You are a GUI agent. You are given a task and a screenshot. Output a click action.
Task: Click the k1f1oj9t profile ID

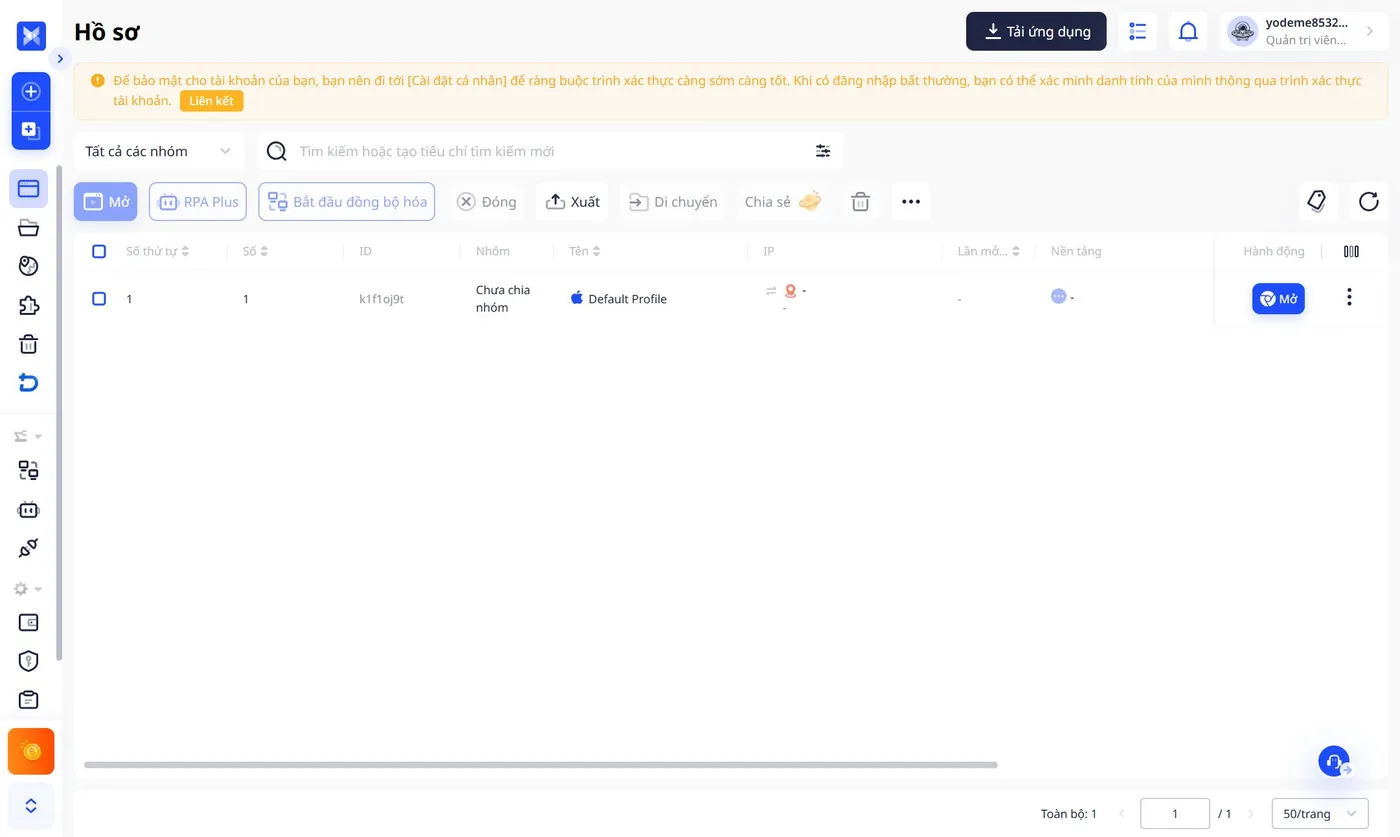(x=381, y=299)
